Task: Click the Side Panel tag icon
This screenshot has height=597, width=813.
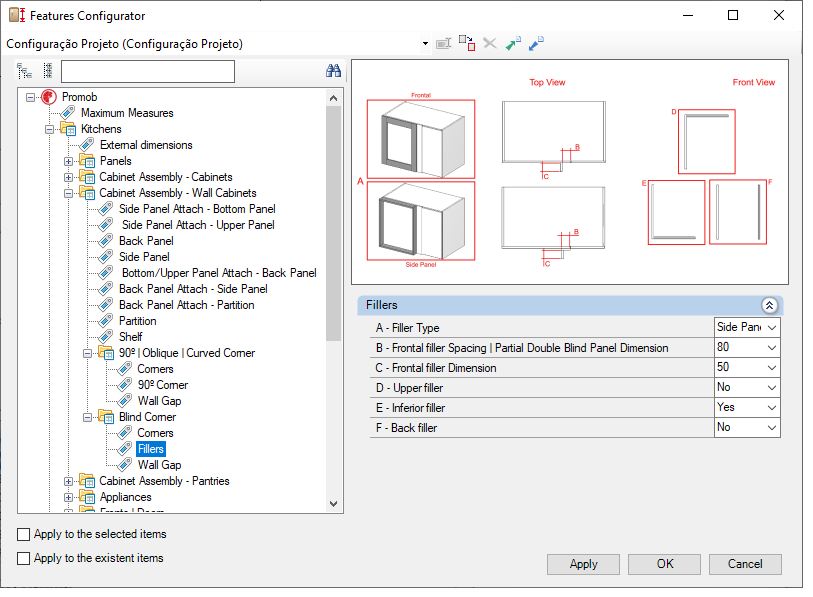Action: tap(106, 257)
